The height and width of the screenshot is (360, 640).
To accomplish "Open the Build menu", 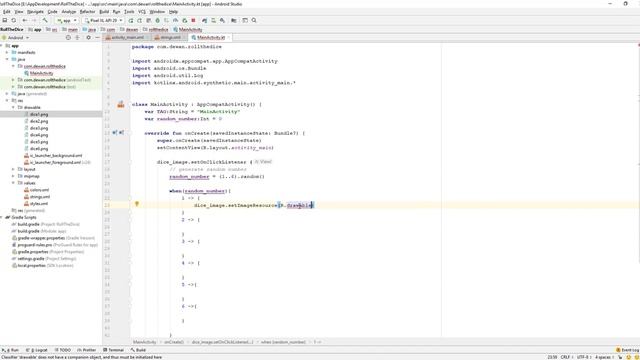I will pos(104,12).
